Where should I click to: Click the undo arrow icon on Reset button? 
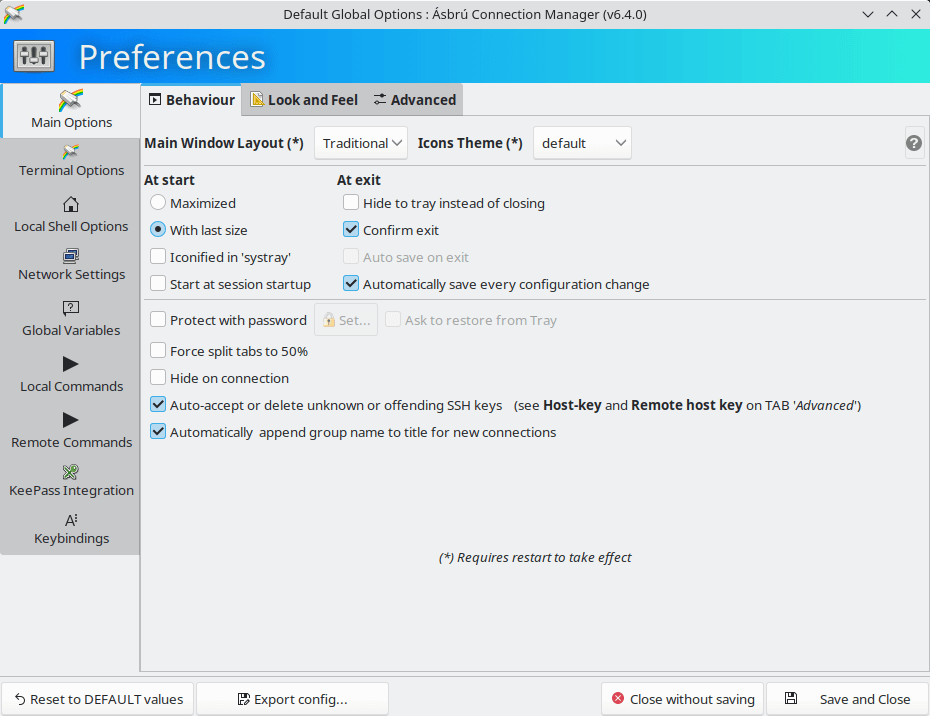20,699
